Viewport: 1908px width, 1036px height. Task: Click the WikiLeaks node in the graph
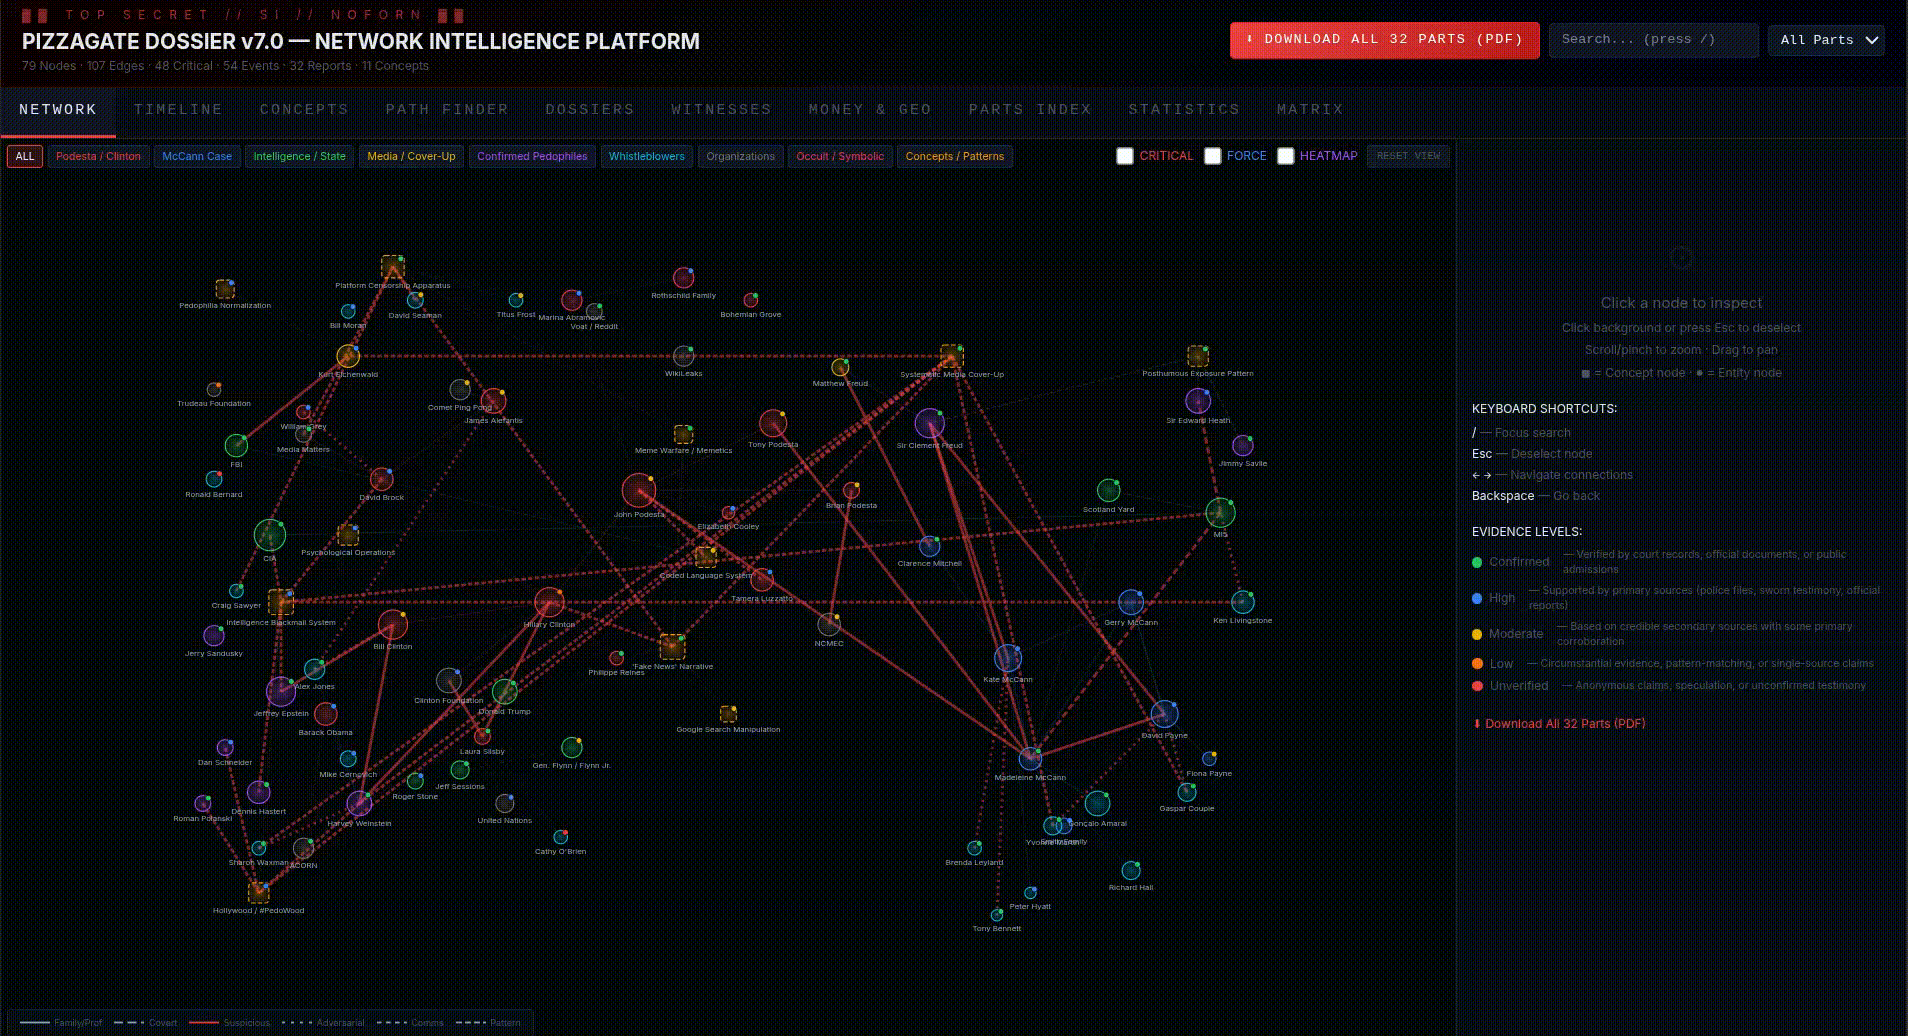click(683, 356)
